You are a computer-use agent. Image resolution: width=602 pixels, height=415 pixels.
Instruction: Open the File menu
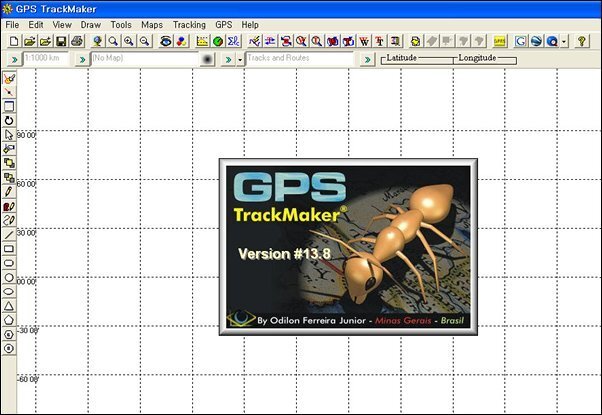(x=12, y=25)
